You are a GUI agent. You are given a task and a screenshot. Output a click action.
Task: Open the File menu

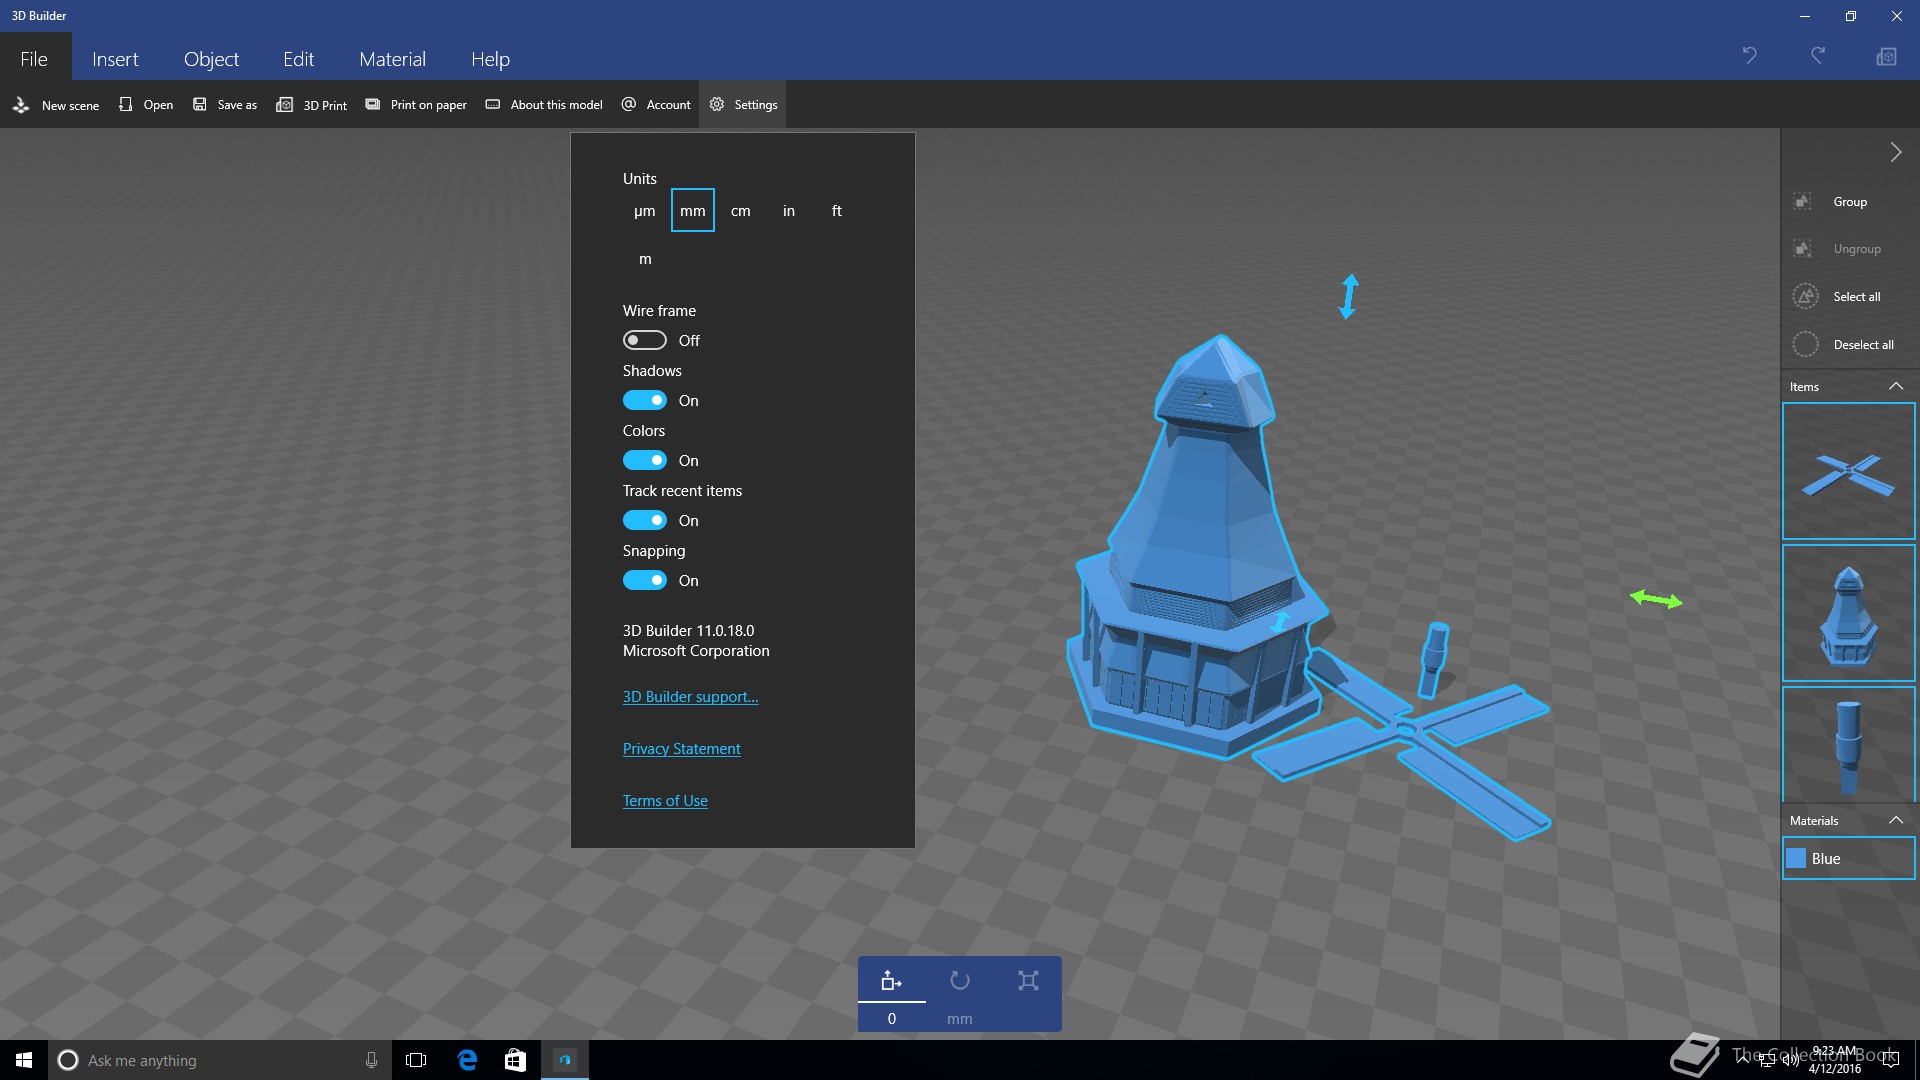34,59
